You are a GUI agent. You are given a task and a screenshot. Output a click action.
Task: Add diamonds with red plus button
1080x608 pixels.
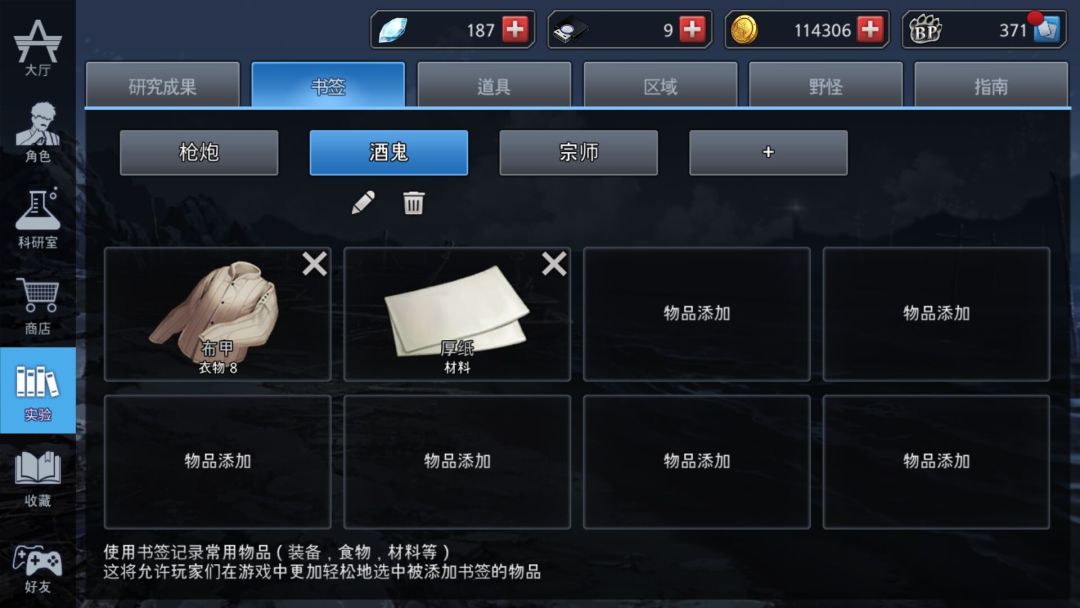tap(515, 30)
